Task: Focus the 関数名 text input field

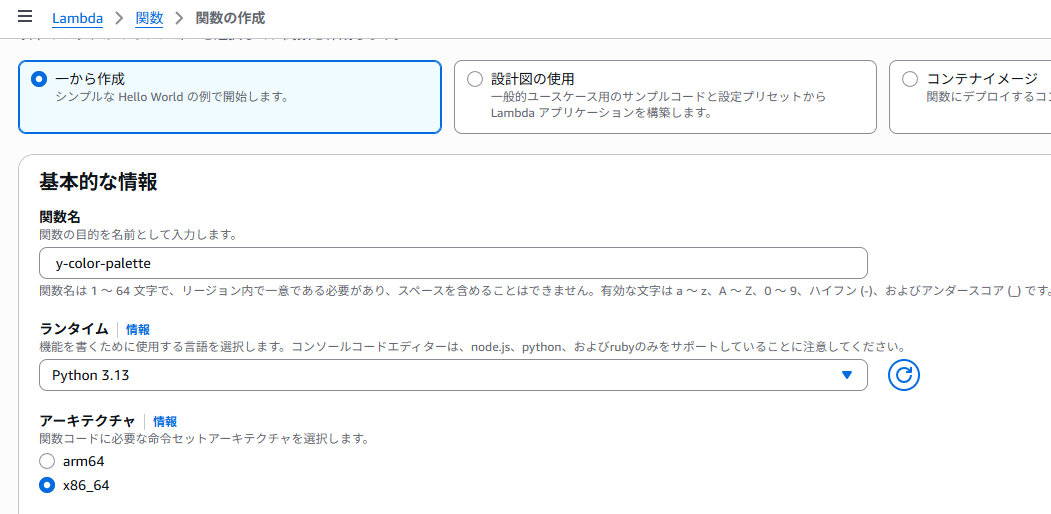Action: [x=452, y=263]
